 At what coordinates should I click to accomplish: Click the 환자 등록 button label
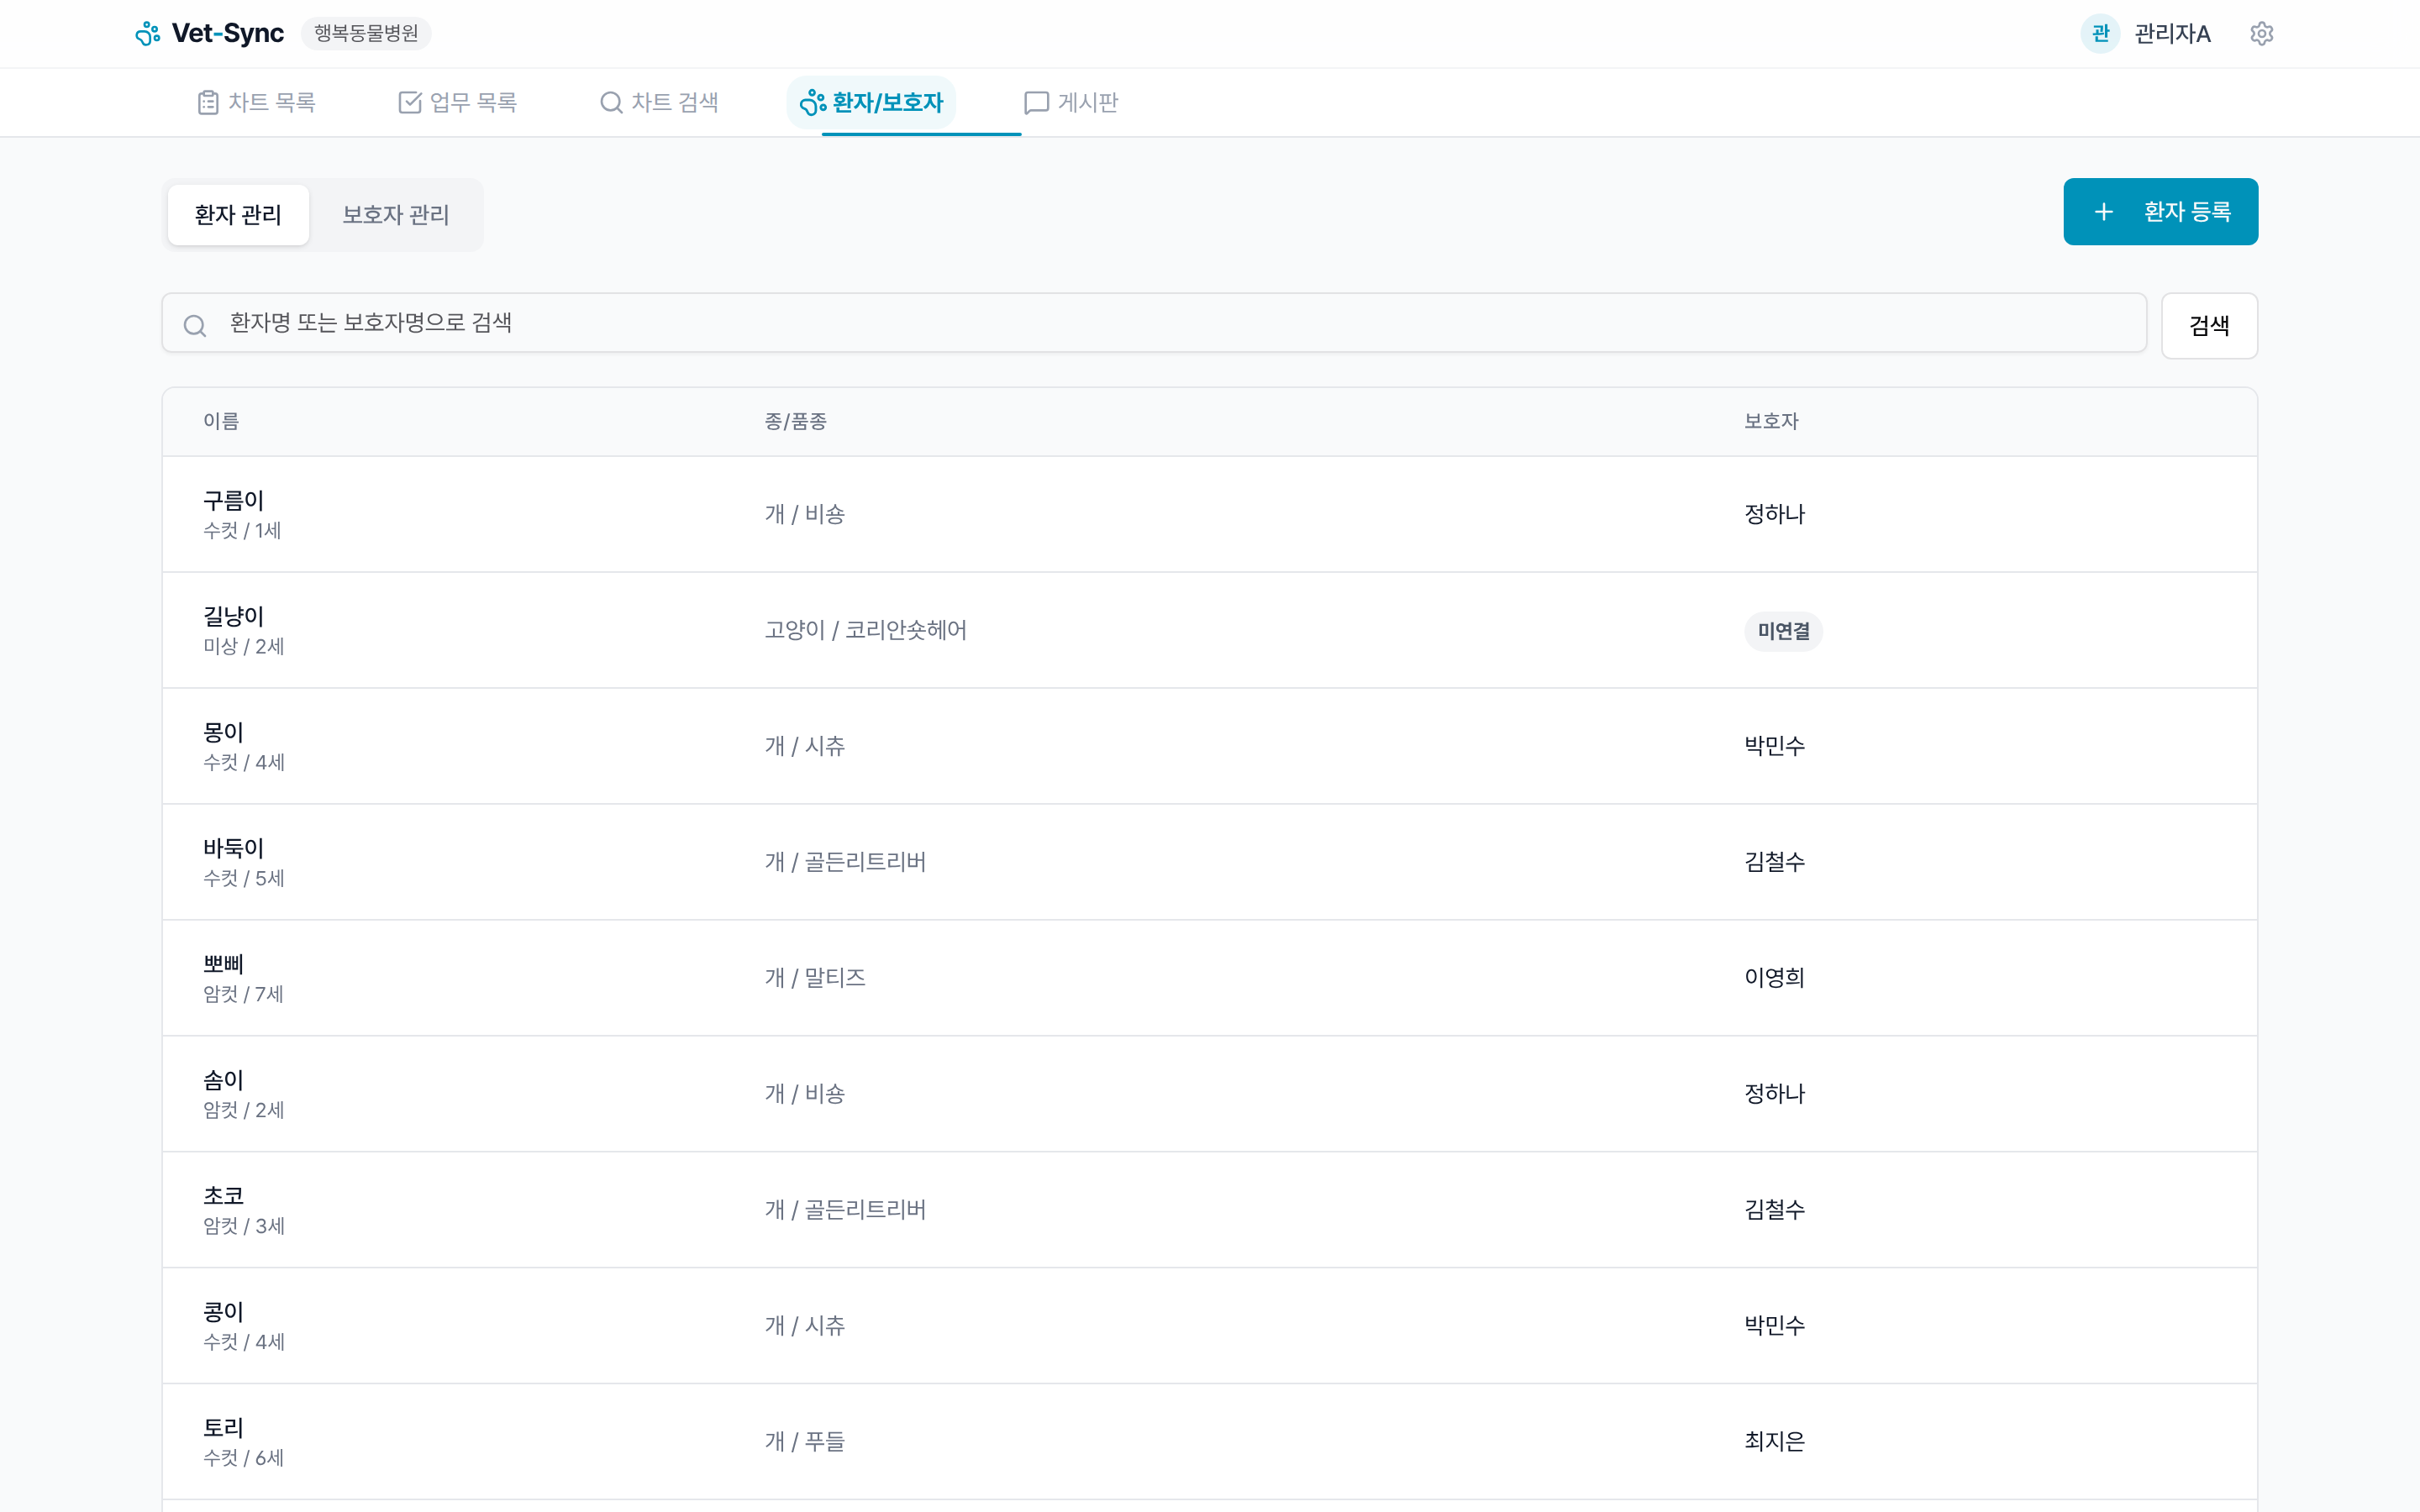pos(2187,212)
